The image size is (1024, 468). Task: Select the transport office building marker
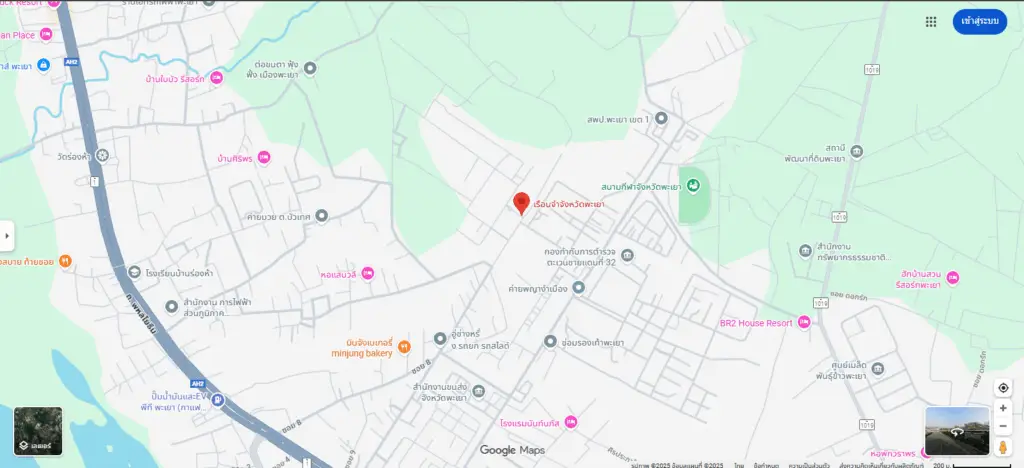[479, 391]
